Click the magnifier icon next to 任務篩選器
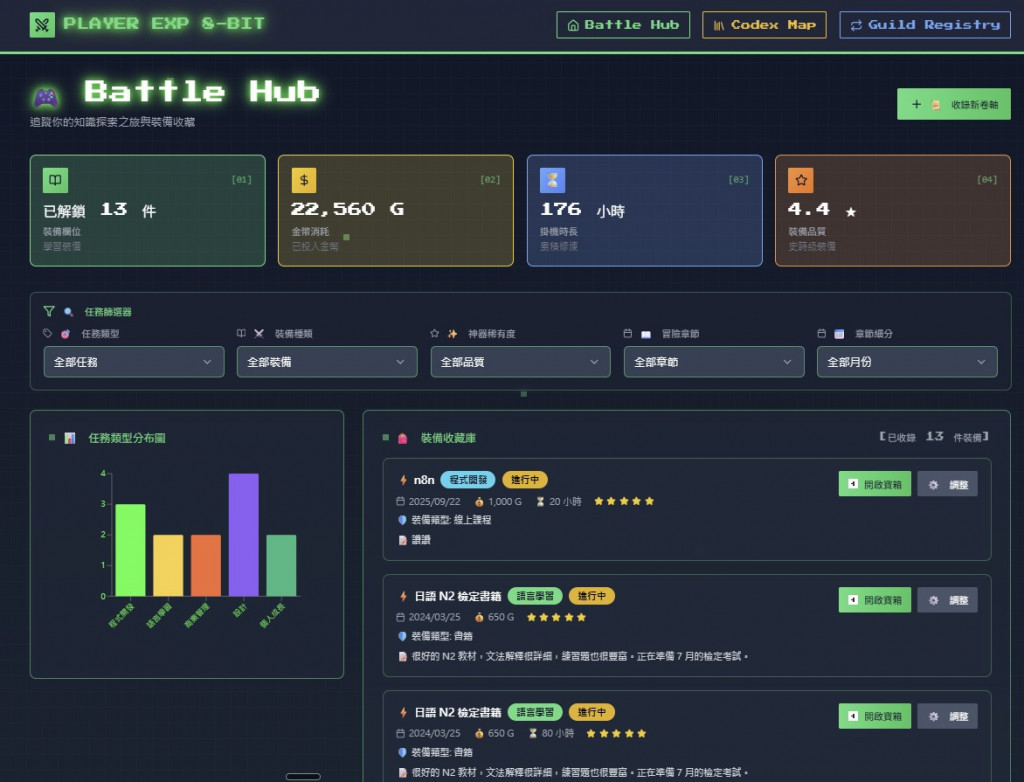The image size is (1024, 782). tap(69, 312)
